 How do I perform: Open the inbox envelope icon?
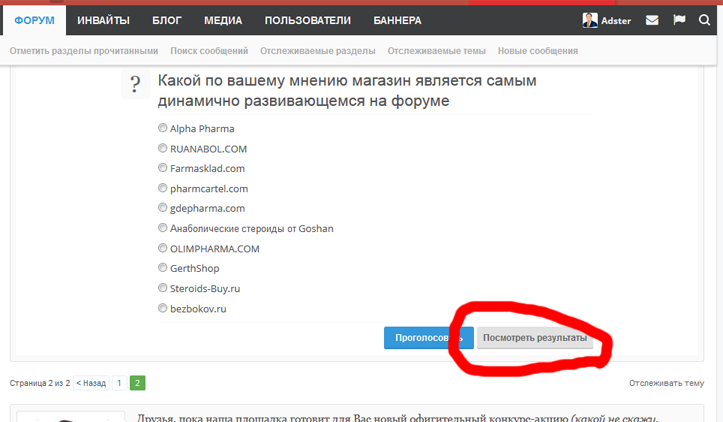[652, 20]
